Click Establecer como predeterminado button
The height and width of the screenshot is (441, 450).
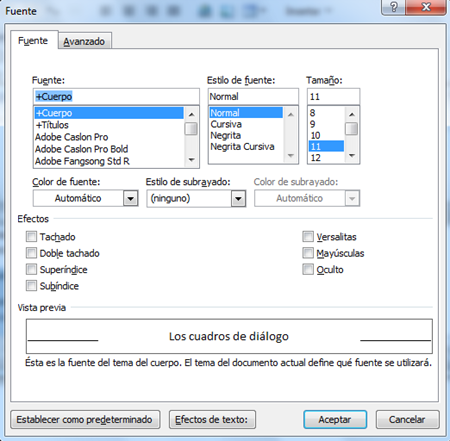click(85, 419)
